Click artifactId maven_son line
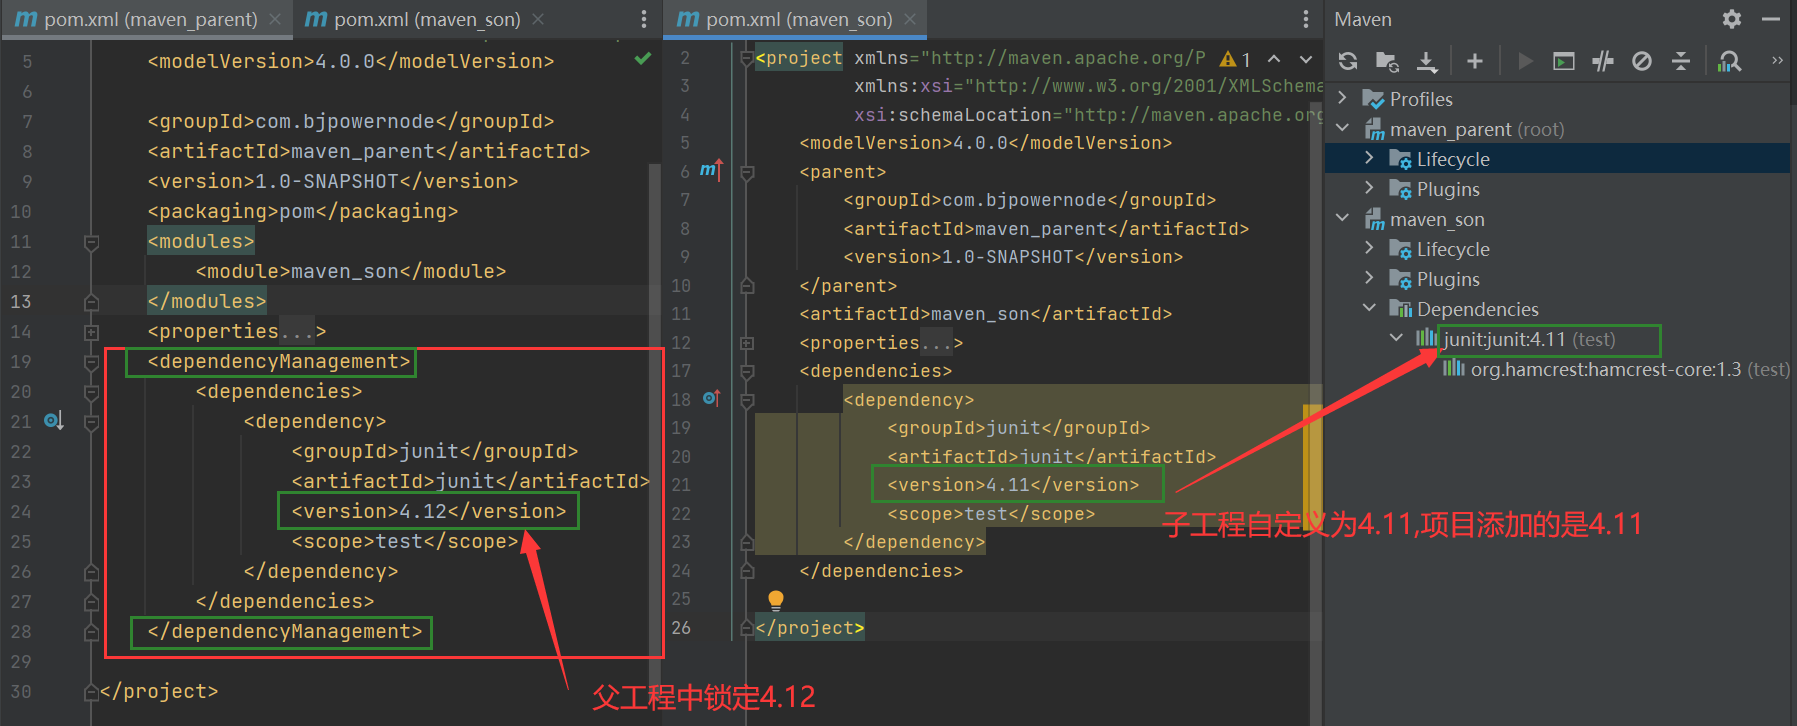1797x726 pixels. click(986, 314)
